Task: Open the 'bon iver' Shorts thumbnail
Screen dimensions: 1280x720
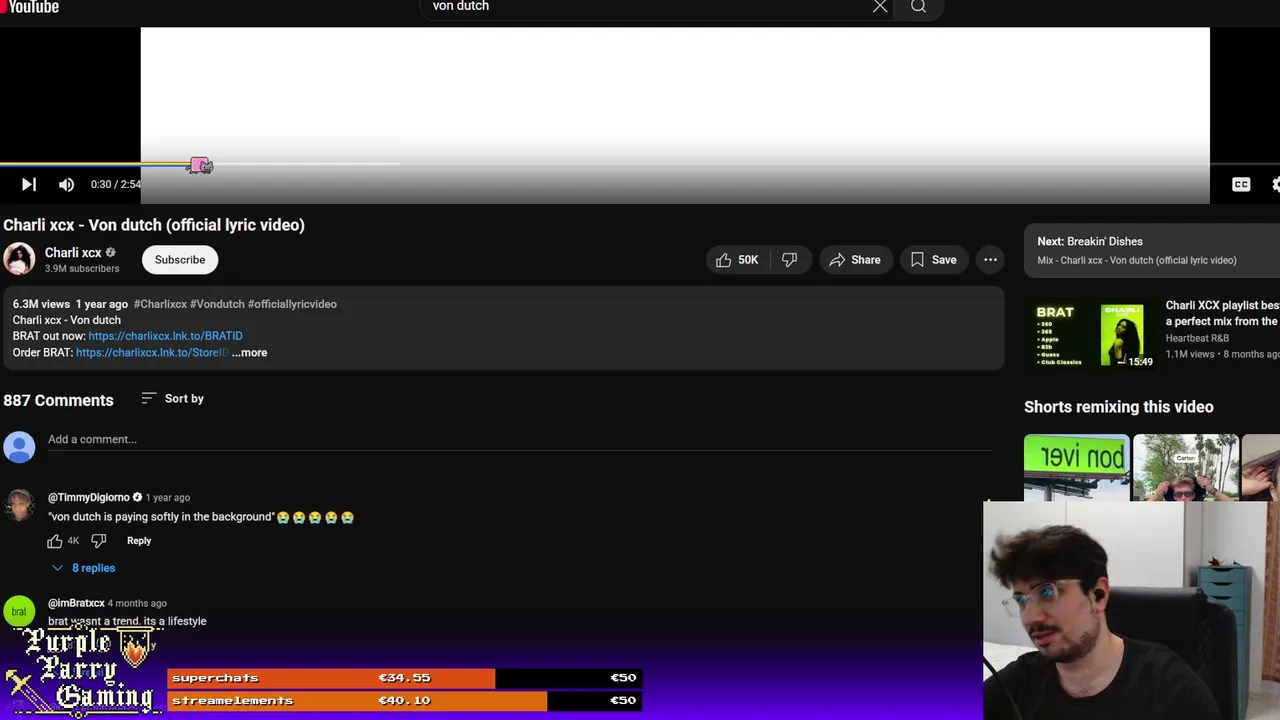Action: 1077,467
